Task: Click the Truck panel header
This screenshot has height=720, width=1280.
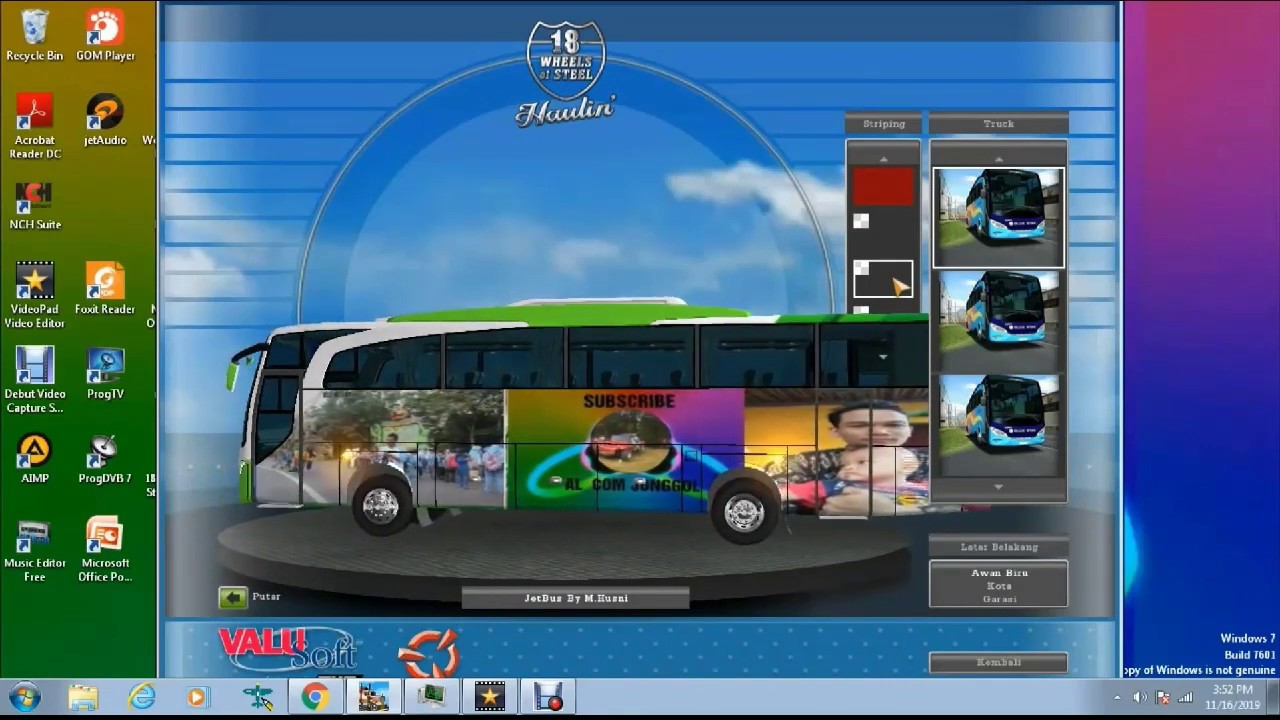Action: tap(998, 124)
